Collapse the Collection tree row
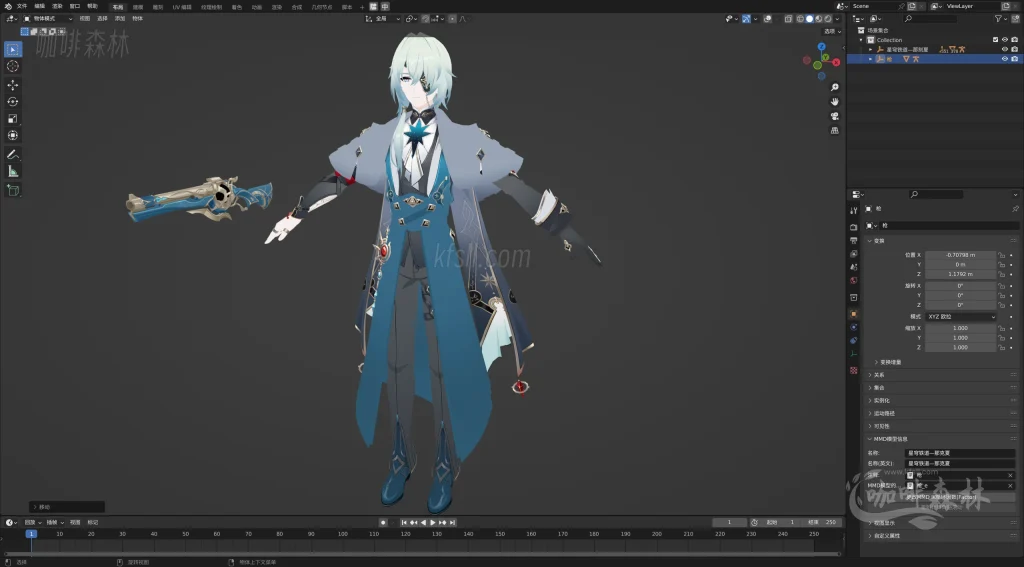The width and height of the screenshot is (1024, 567). coord(861,40)
